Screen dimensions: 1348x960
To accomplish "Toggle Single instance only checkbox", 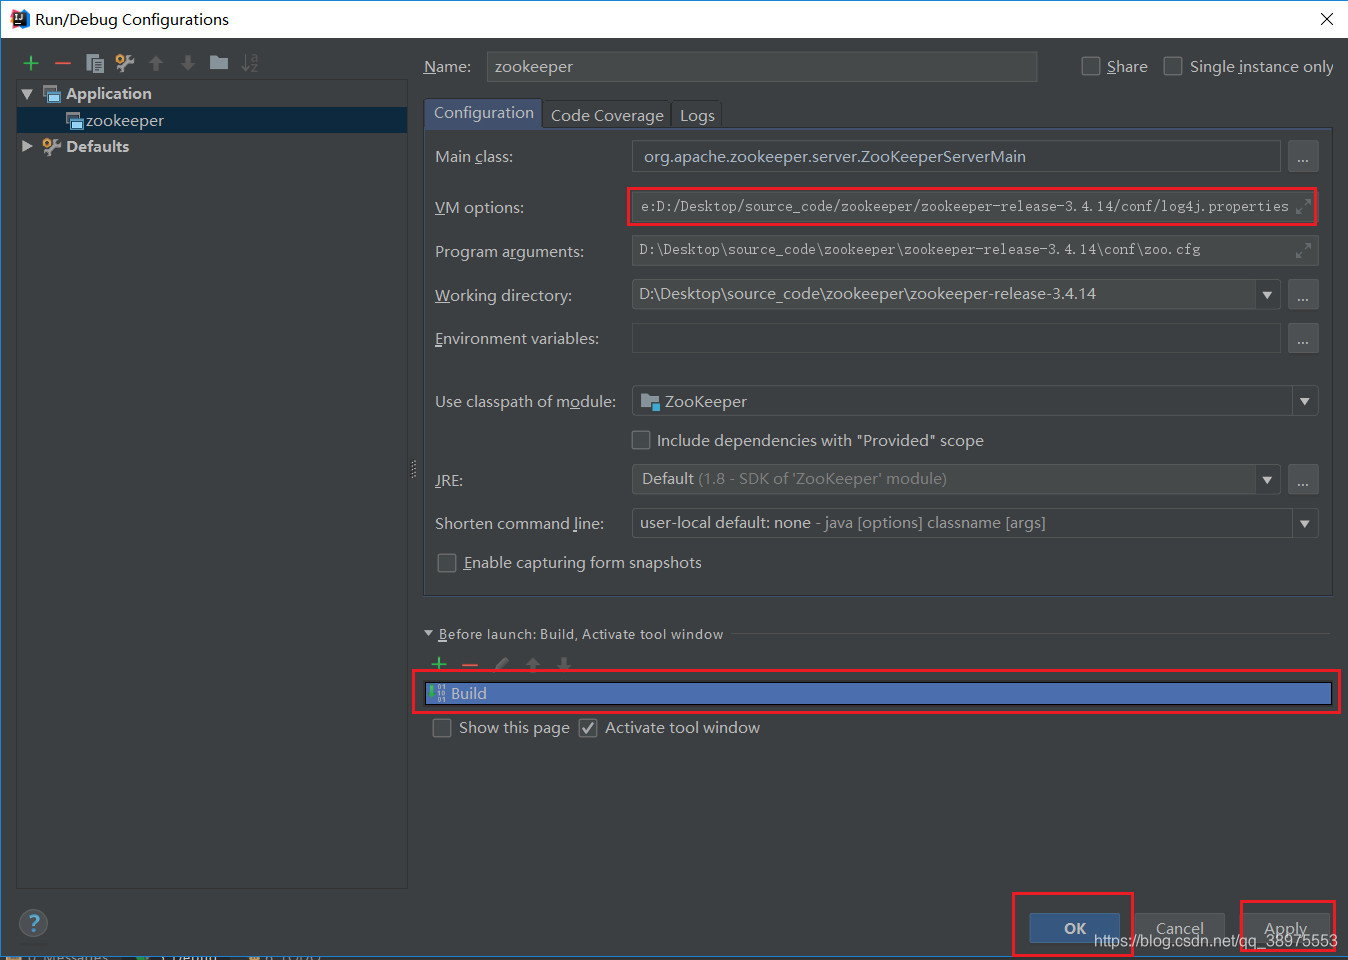I will pyautogui.click(x=1173, y=66).
